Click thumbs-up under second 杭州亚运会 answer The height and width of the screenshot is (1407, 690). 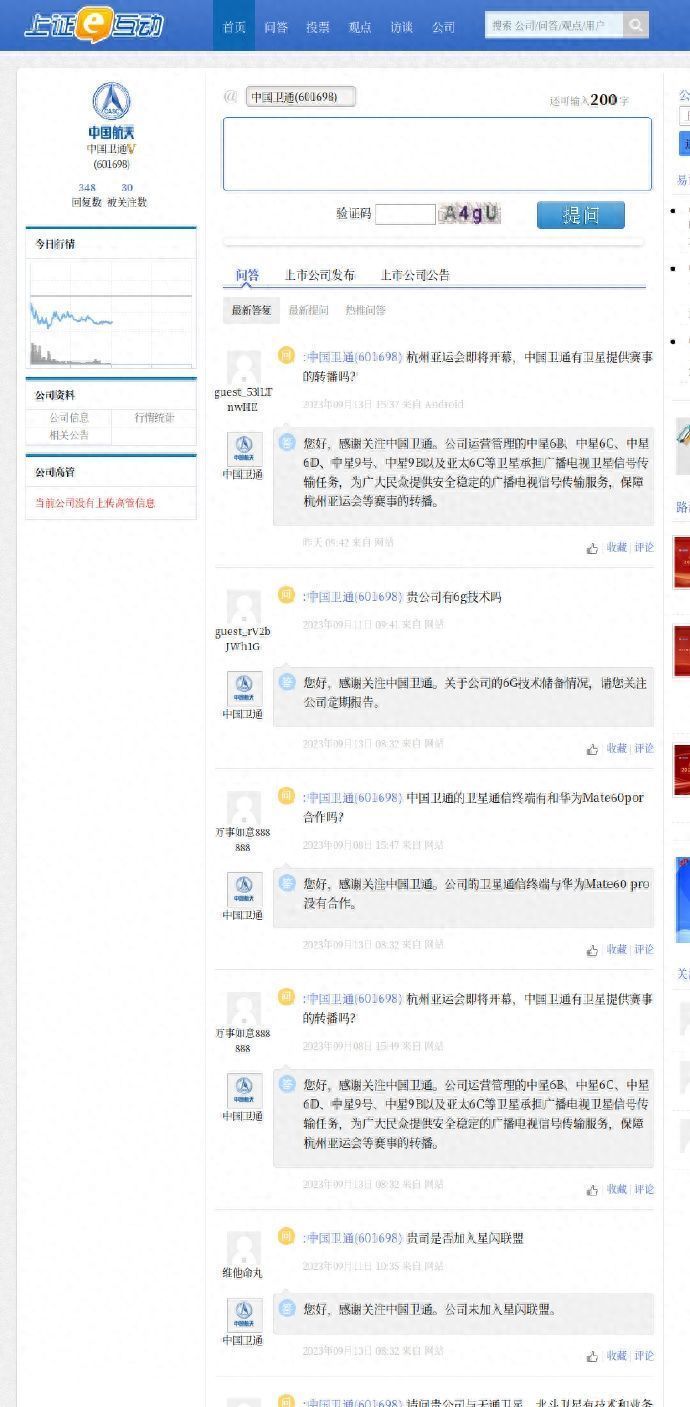point(592,1190)
